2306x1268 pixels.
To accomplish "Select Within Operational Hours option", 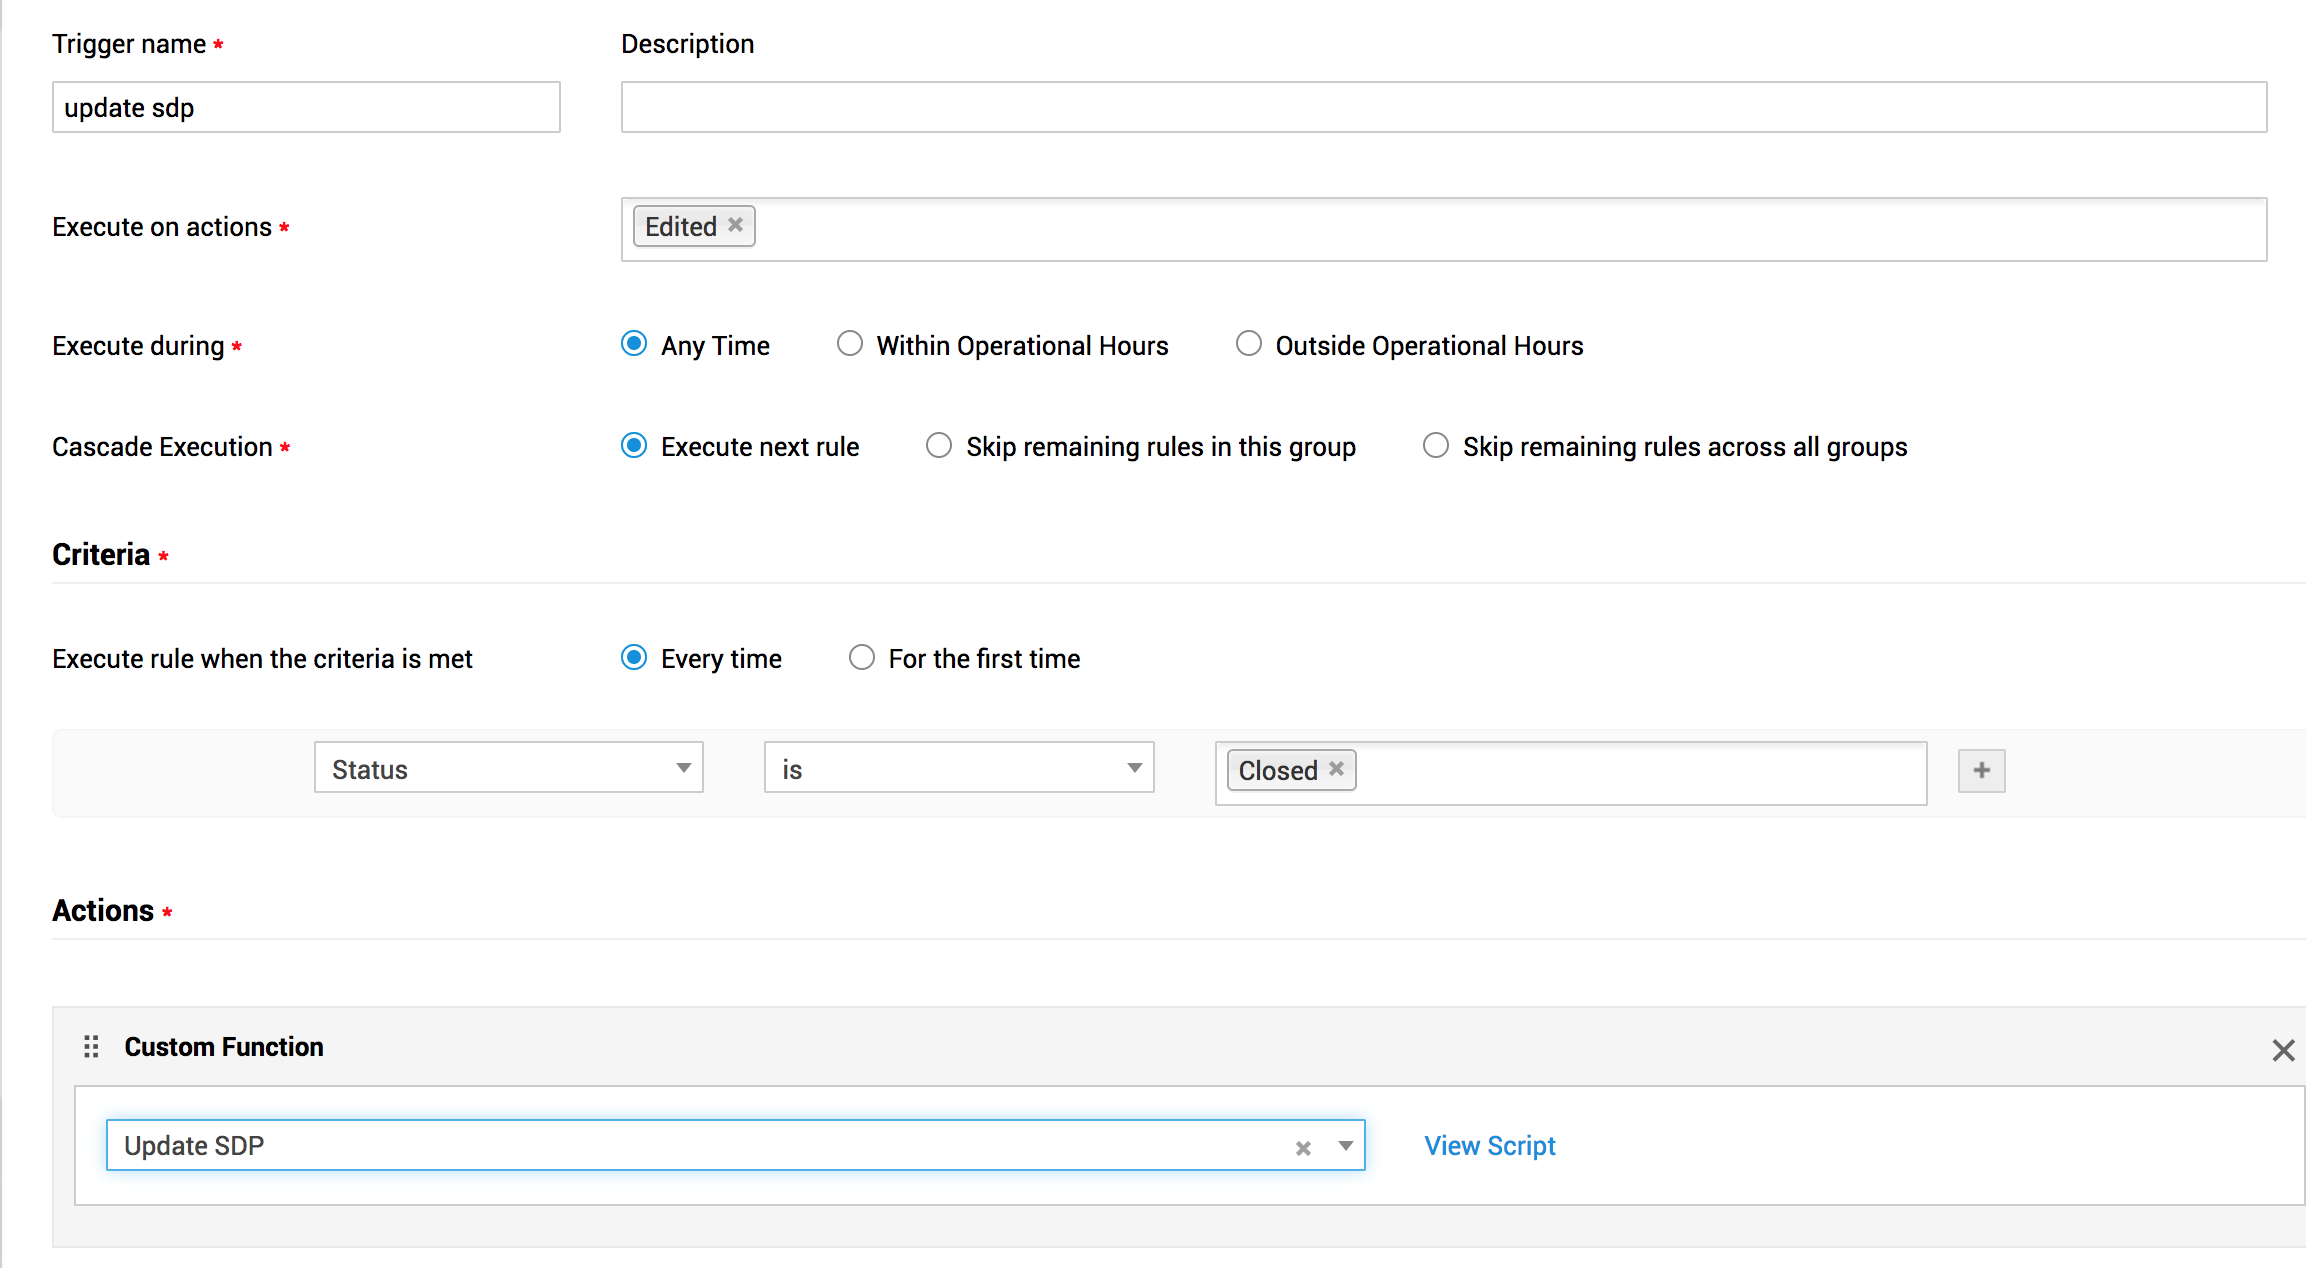I will pos(850,344).
